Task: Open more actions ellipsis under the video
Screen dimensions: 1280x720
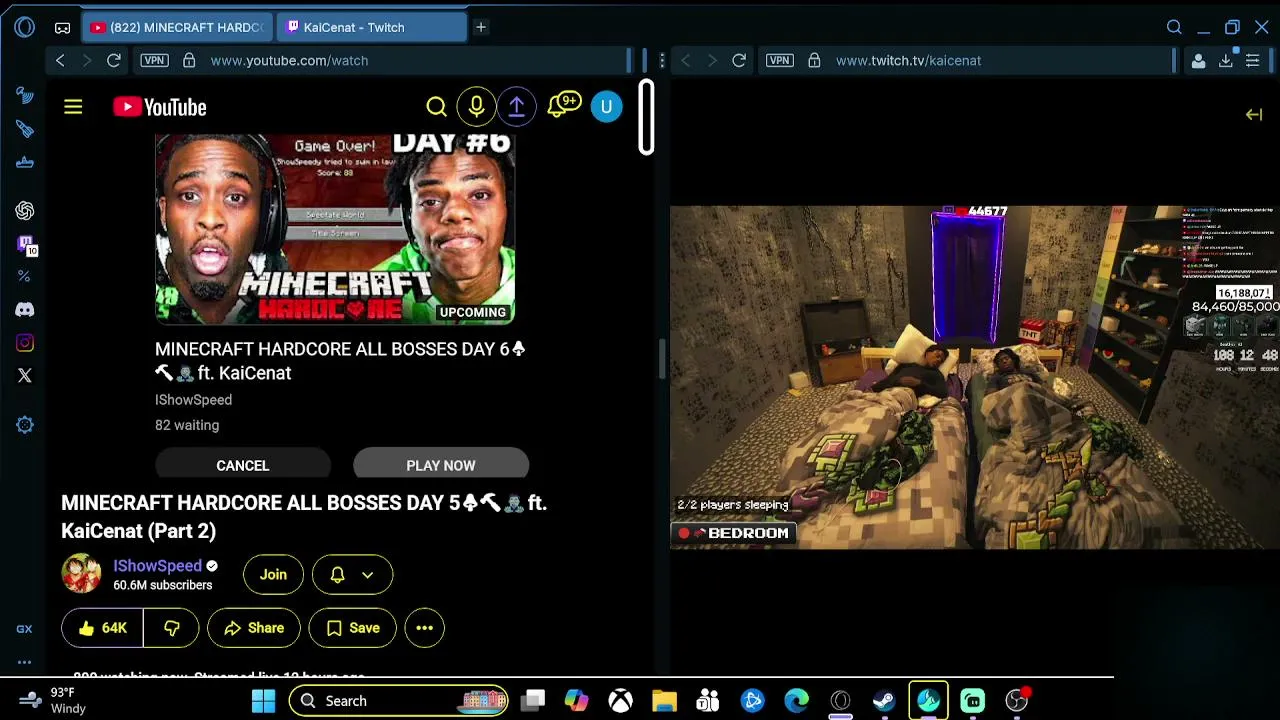Action: (x=424, y=628)
